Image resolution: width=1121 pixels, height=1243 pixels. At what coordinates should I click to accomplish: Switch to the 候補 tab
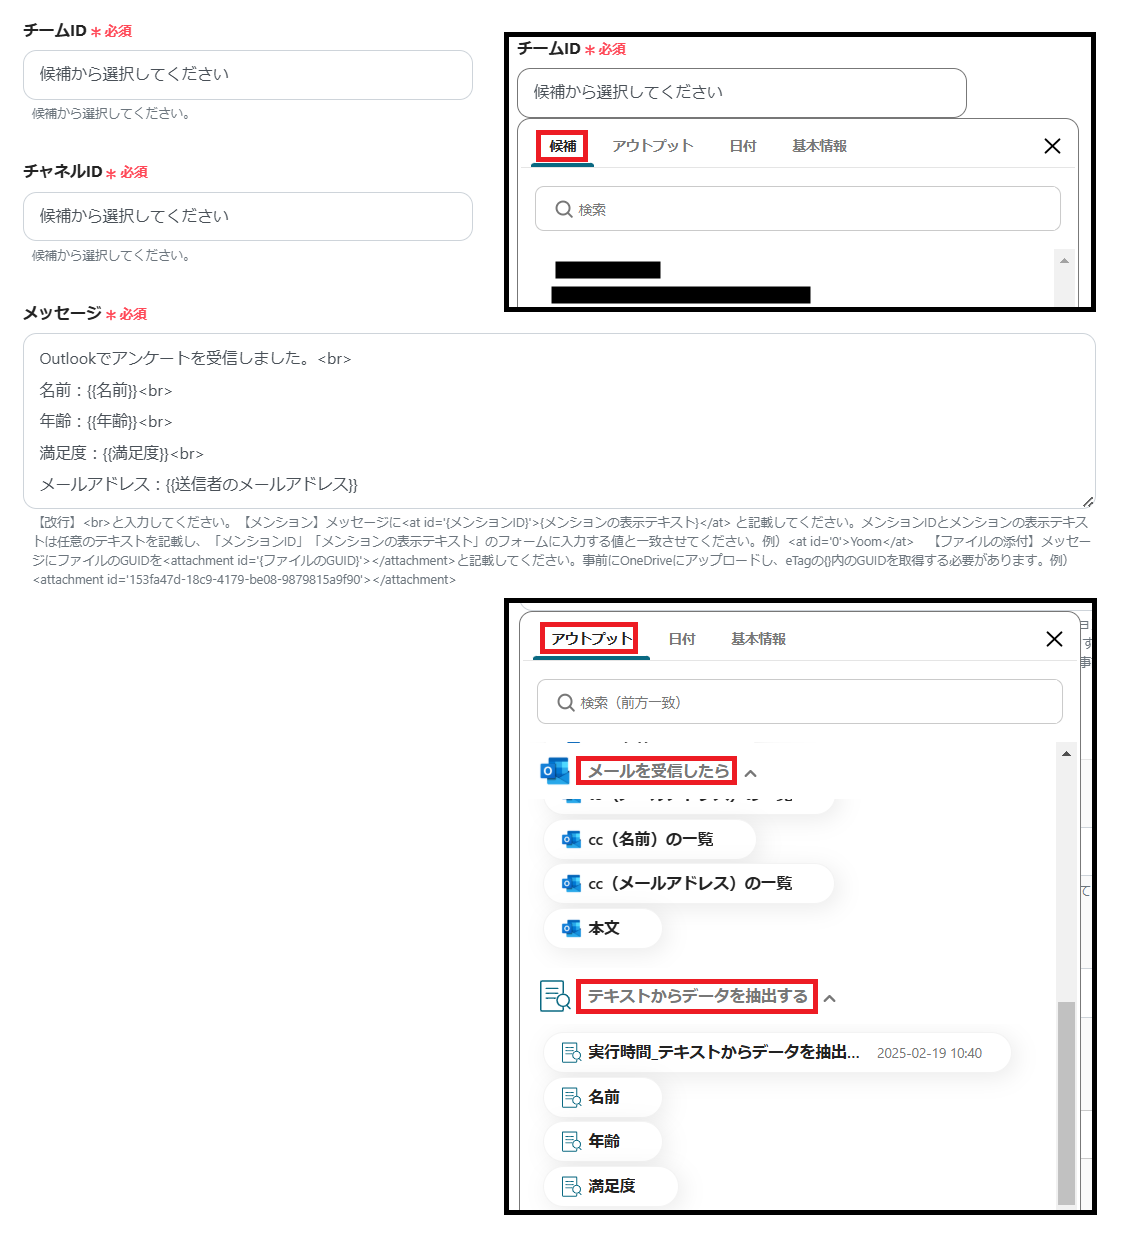(x=562, y=146)
